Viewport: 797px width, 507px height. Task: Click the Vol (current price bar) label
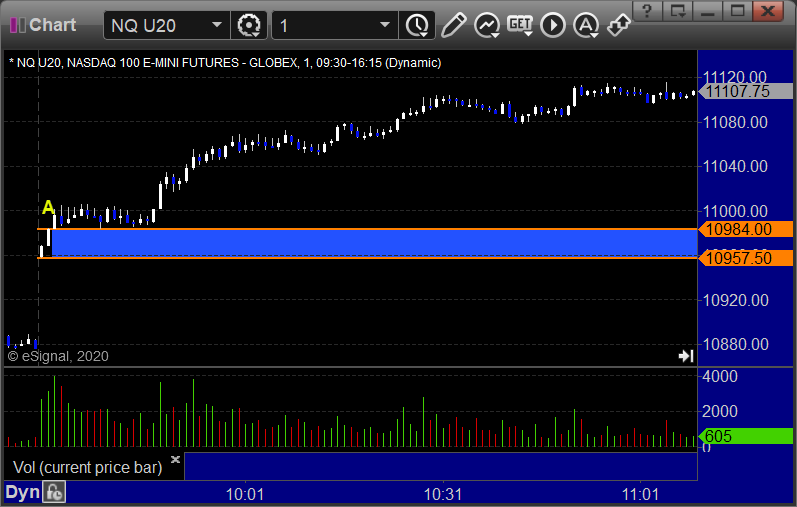coord(87,467)
